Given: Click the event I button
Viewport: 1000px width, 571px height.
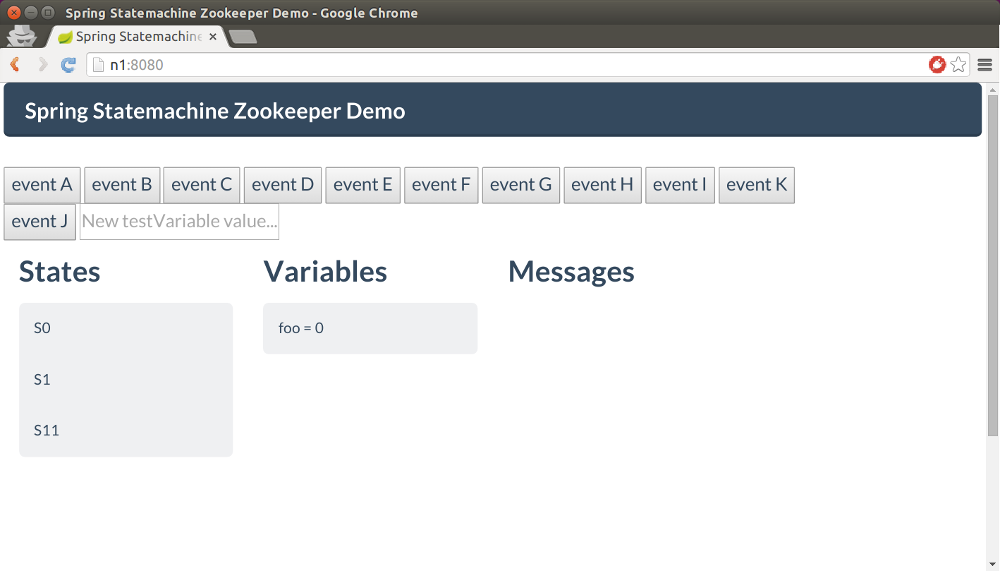Looking at the screenshot, I should (x=680, y=185).
